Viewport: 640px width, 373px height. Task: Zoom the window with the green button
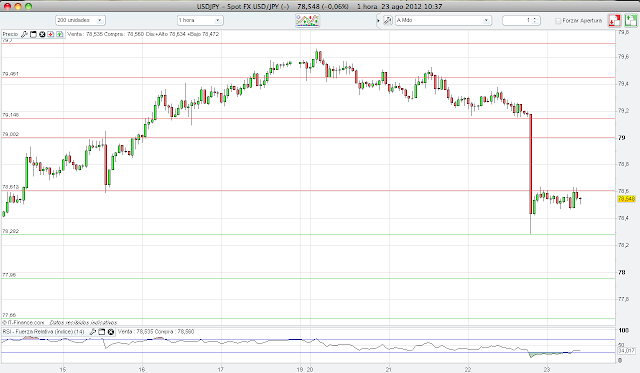click(x=28, y=6)
